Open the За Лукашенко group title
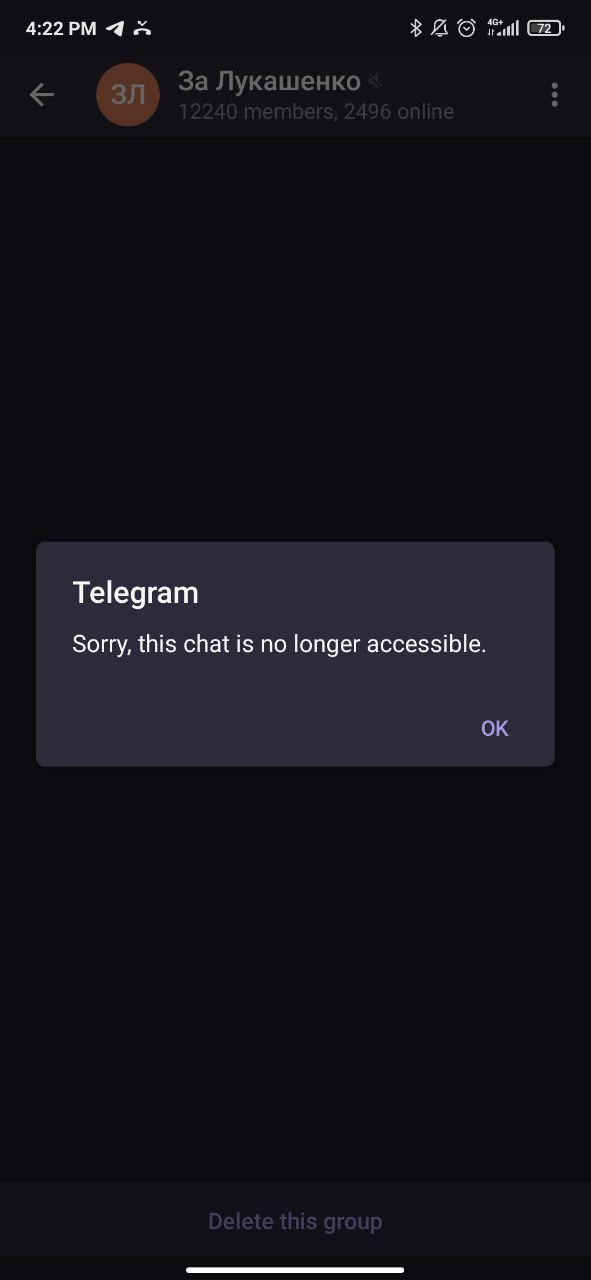591x1280 pixels. point(269,81)
